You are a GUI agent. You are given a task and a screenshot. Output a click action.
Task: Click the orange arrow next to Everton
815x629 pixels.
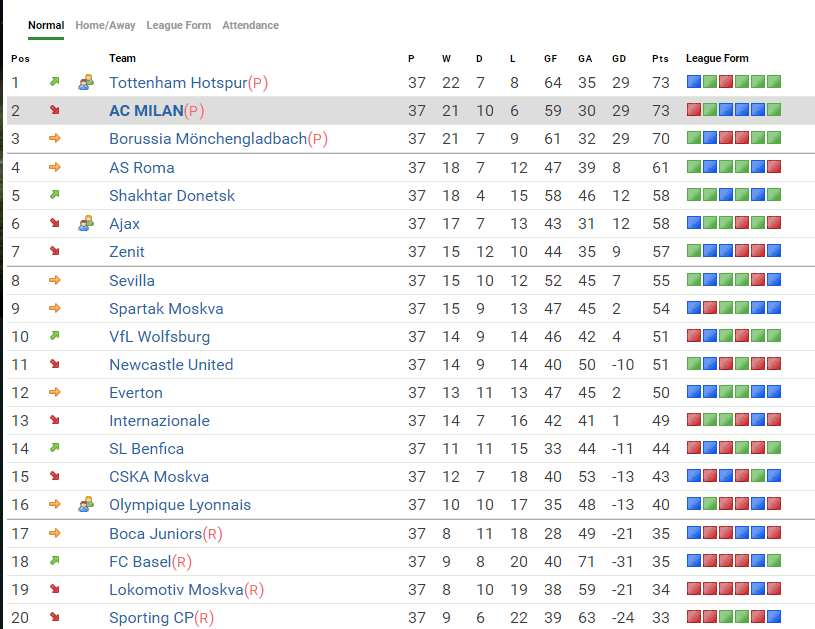[54, 392]
